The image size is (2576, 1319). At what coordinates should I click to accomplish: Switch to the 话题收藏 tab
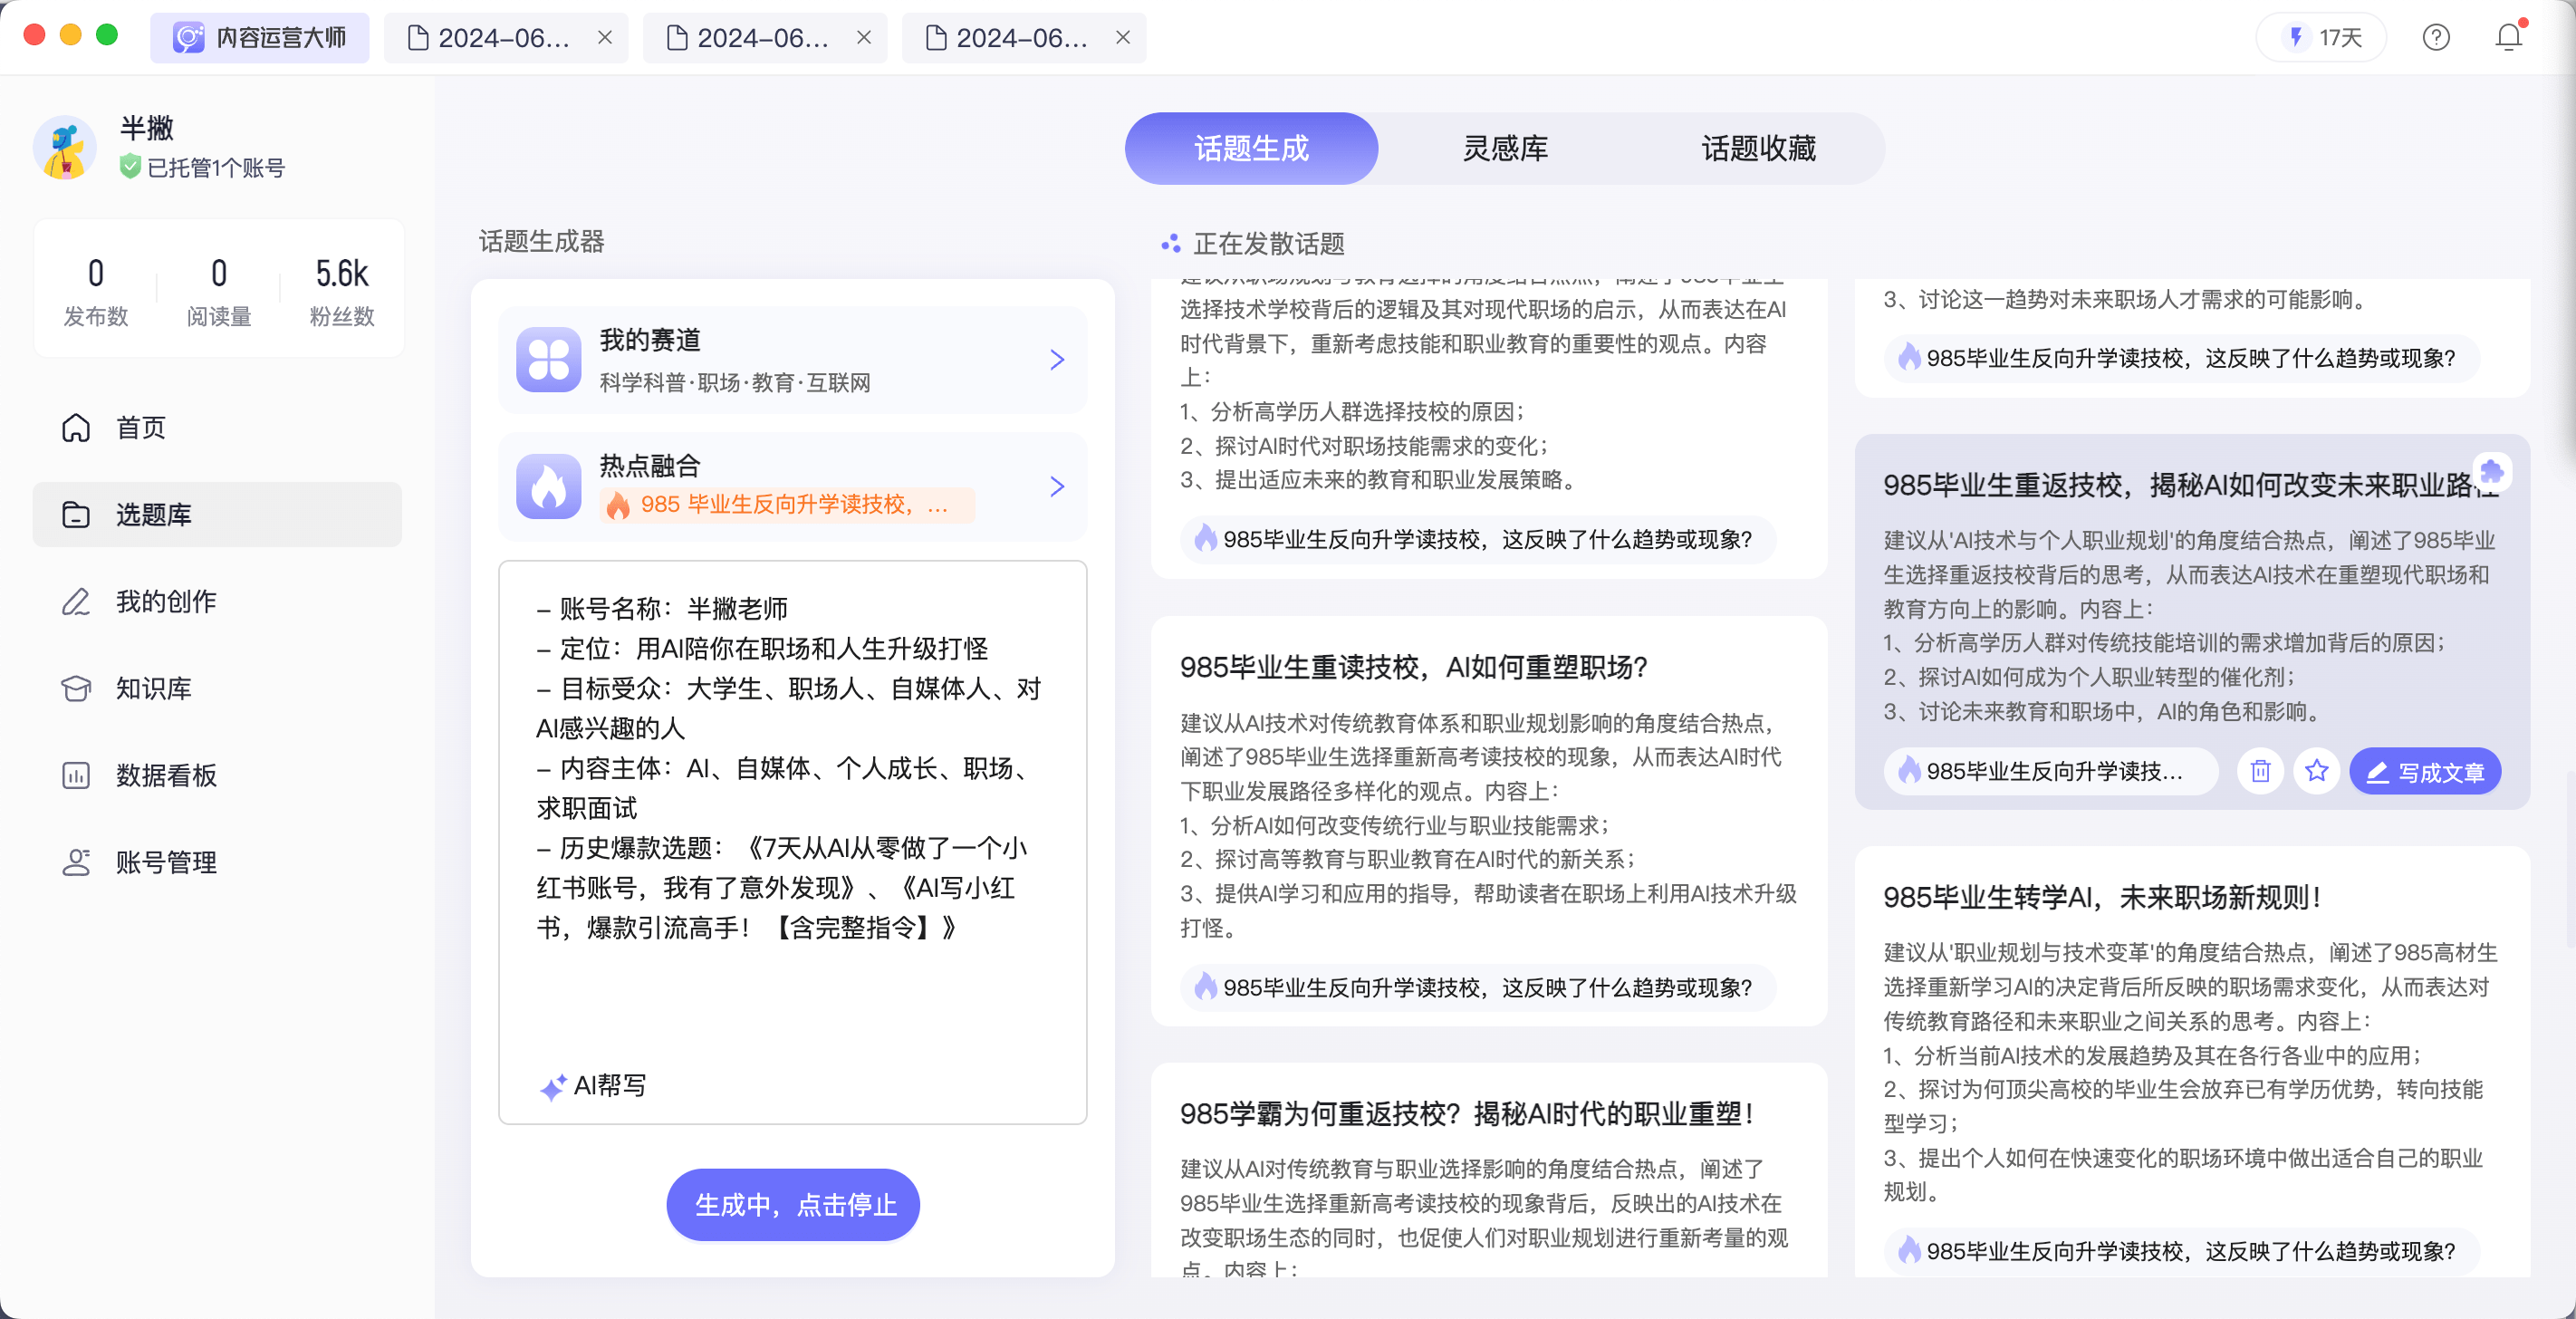(1758, 148)
